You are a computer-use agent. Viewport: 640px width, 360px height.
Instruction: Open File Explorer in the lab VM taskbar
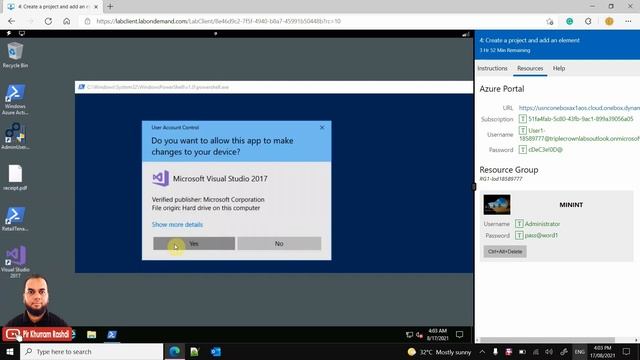(91, 334)
